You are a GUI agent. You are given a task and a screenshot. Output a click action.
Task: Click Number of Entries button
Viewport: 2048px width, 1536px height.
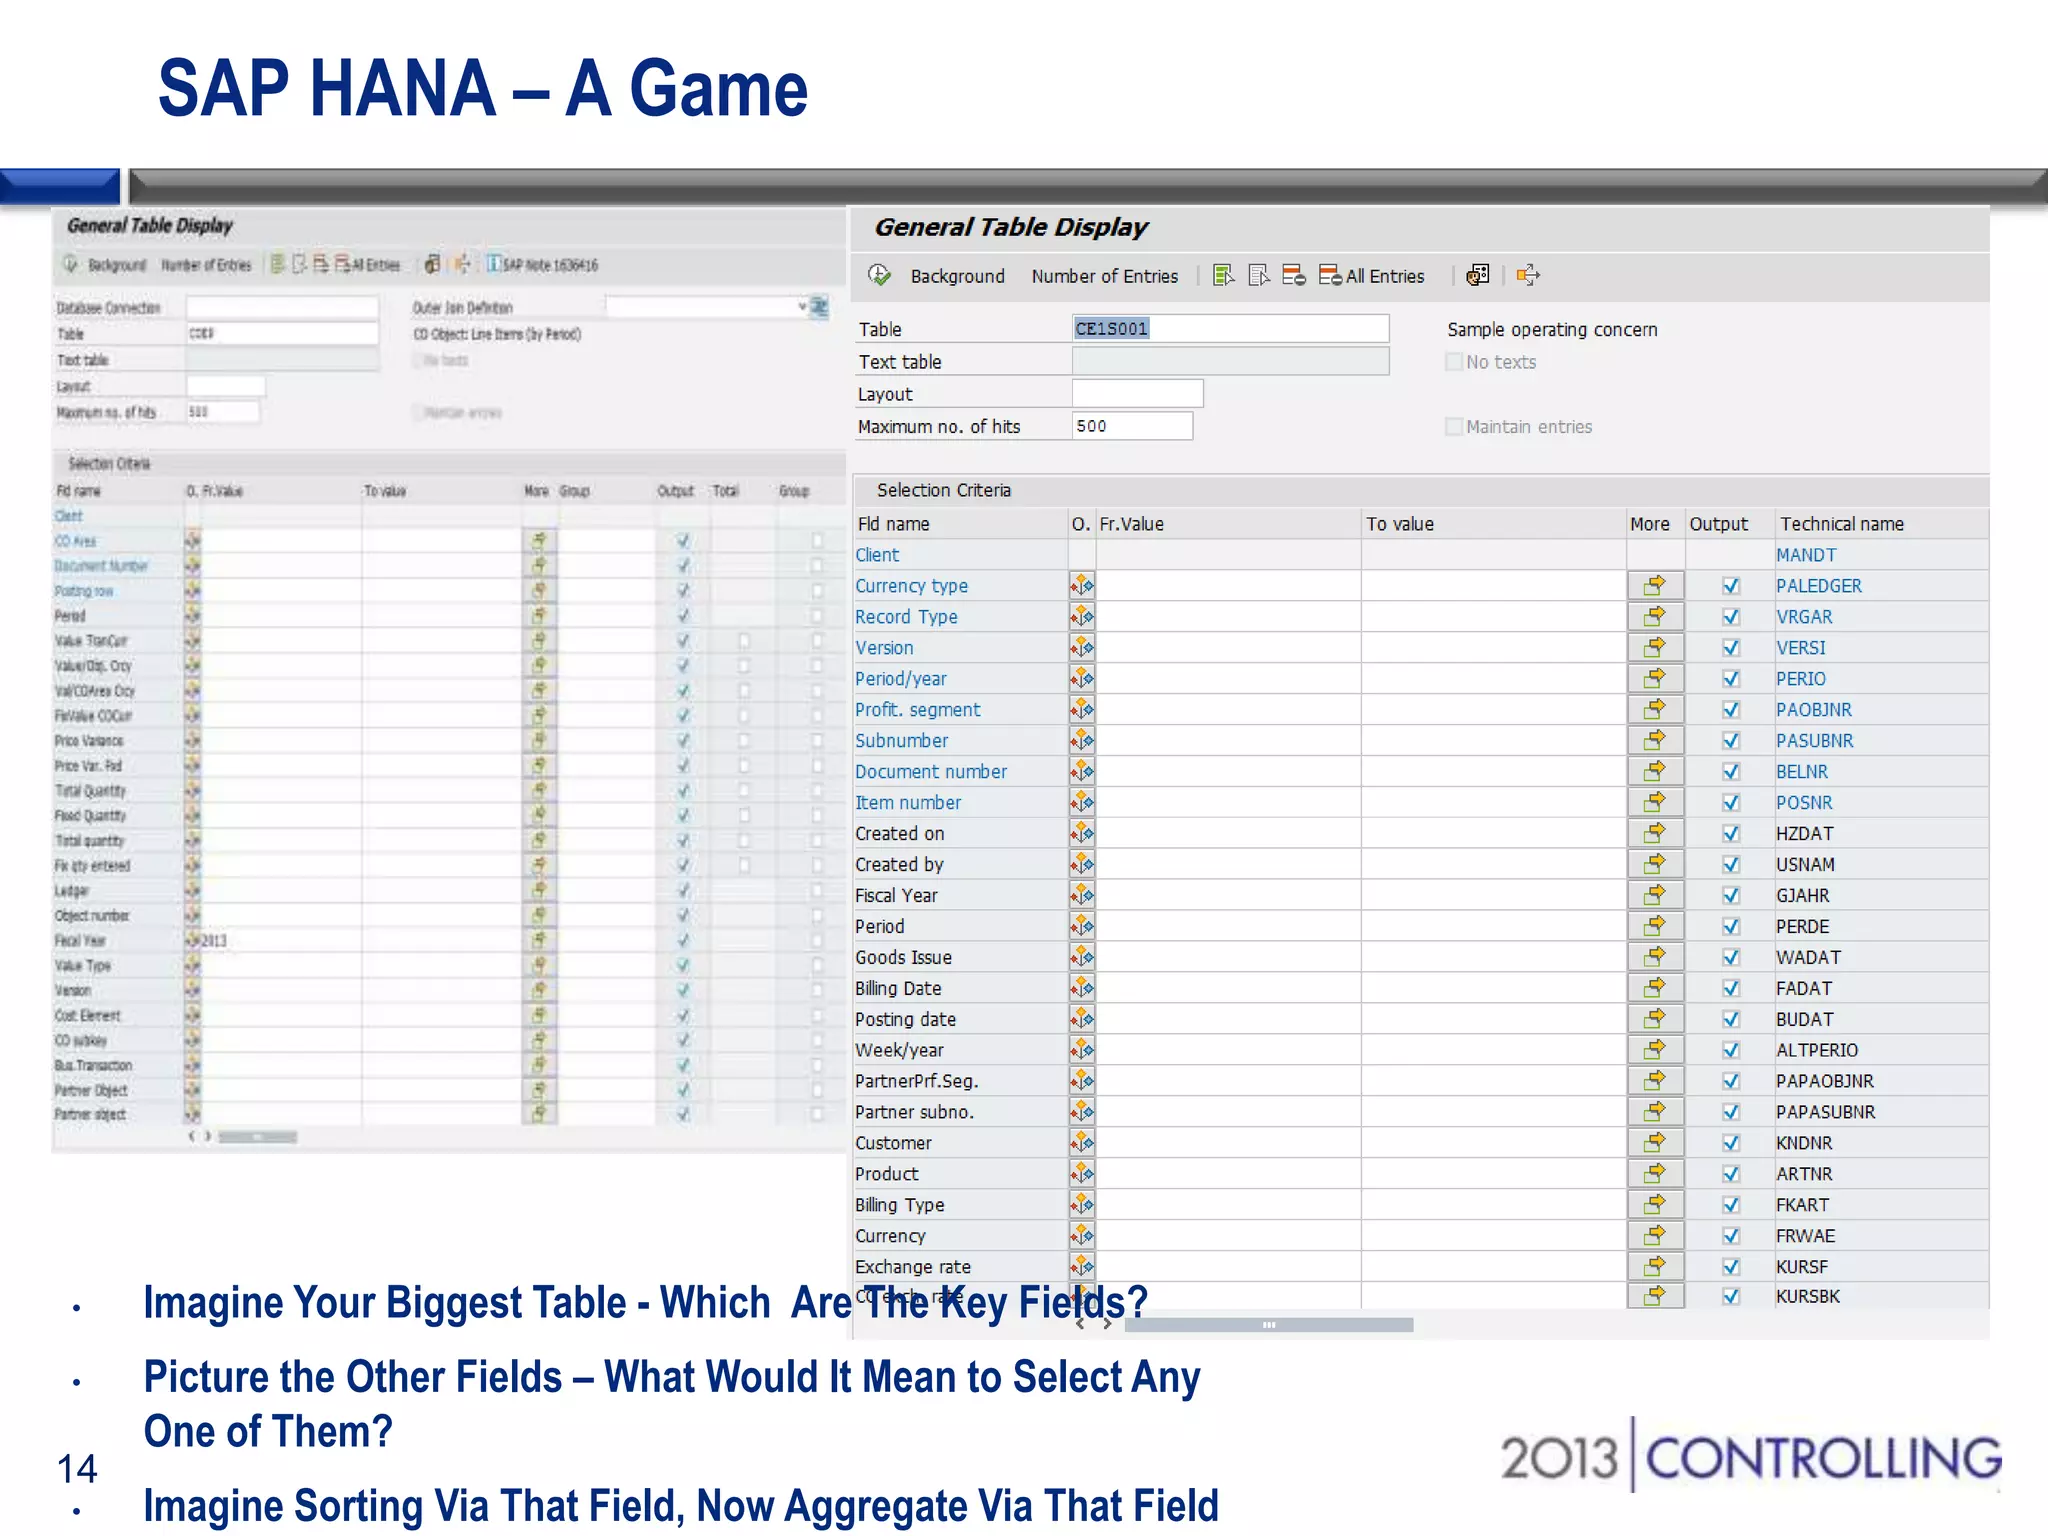1105,276
